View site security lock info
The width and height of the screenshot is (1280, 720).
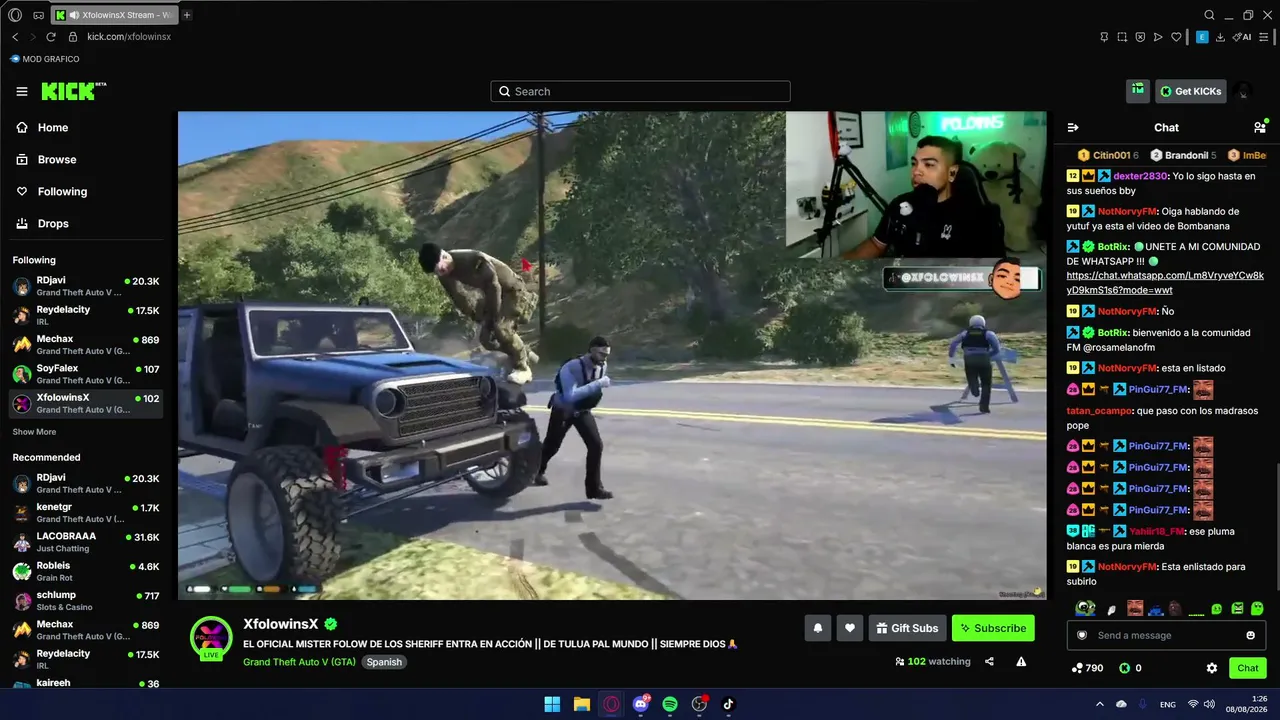pos(72,37)
